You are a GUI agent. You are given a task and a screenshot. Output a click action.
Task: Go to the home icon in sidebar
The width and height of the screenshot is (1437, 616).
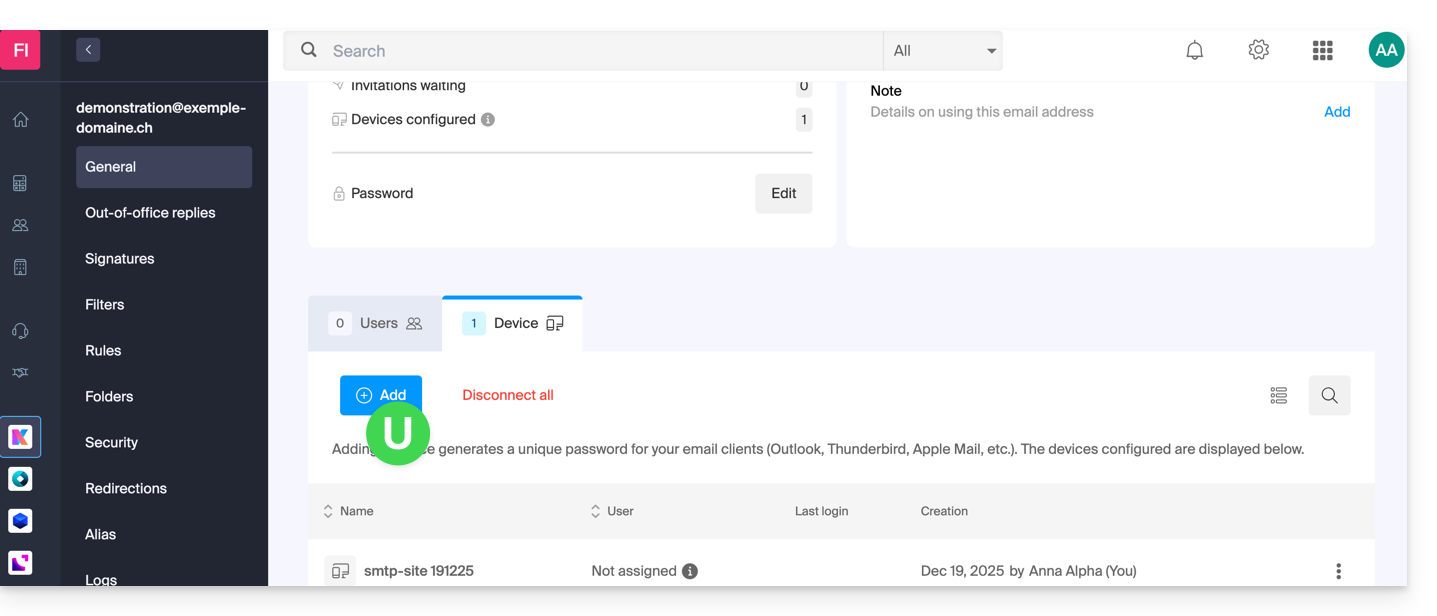20,120
